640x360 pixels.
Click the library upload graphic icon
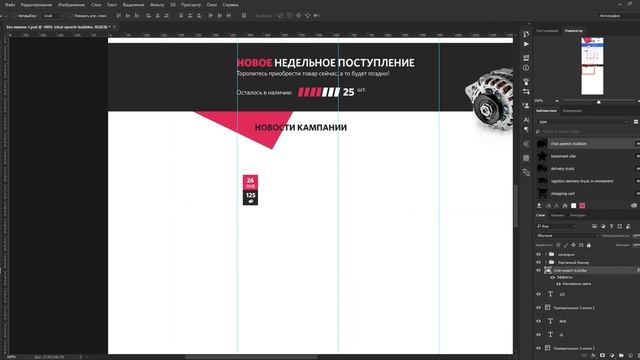click(539, 205)
